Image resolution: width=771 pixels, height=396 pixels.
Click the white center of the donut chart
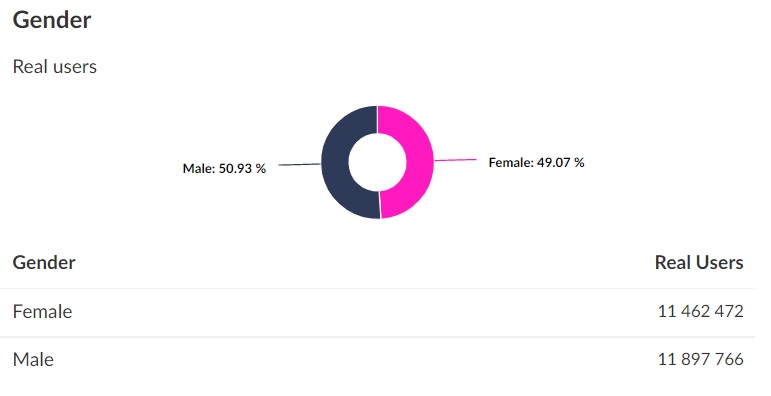coord(378,162)
